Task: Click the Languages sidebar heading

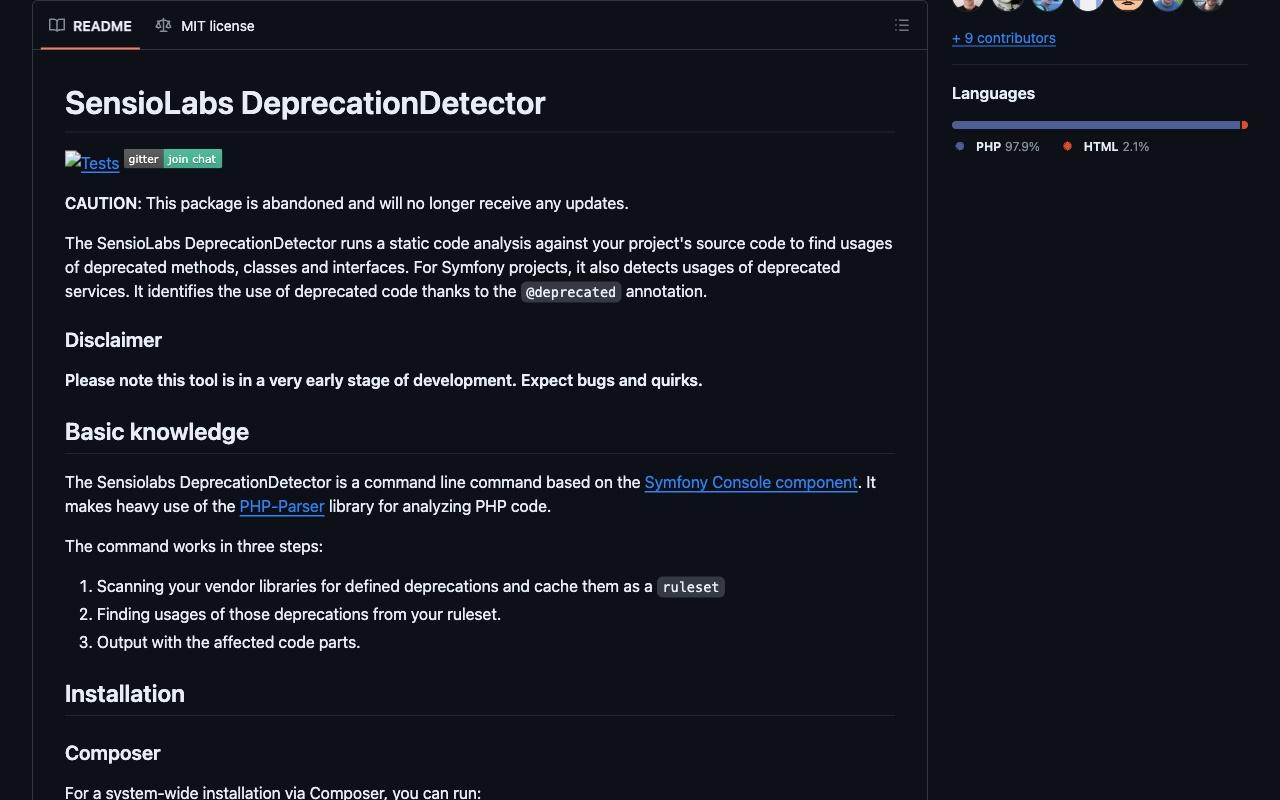Action: click(x=993, y=93)
